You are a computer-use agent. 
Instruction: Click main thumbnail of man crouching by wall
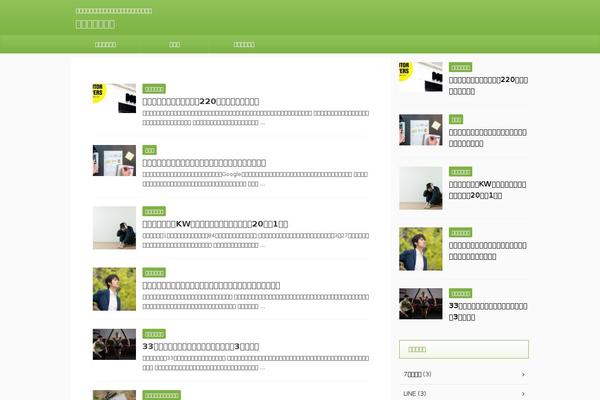(114, 228)
